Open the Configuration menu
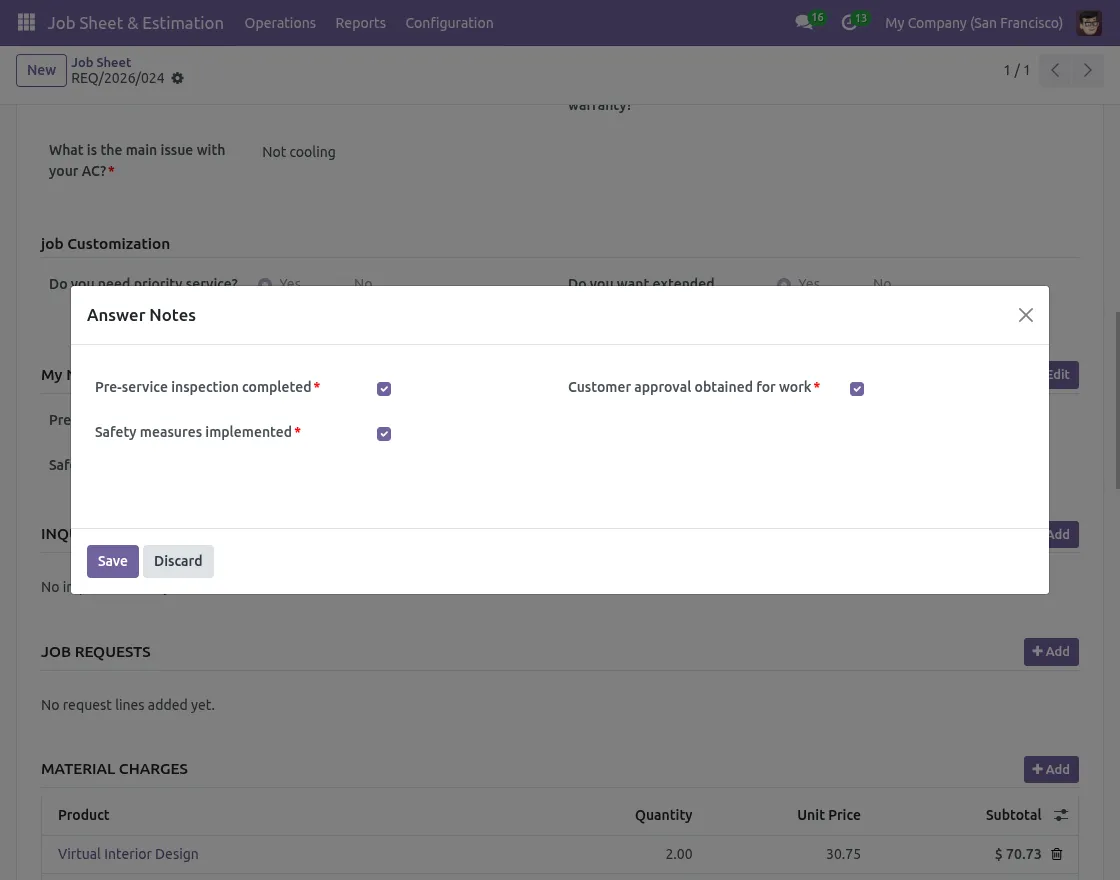1120x880 pixels. (449, 22)
